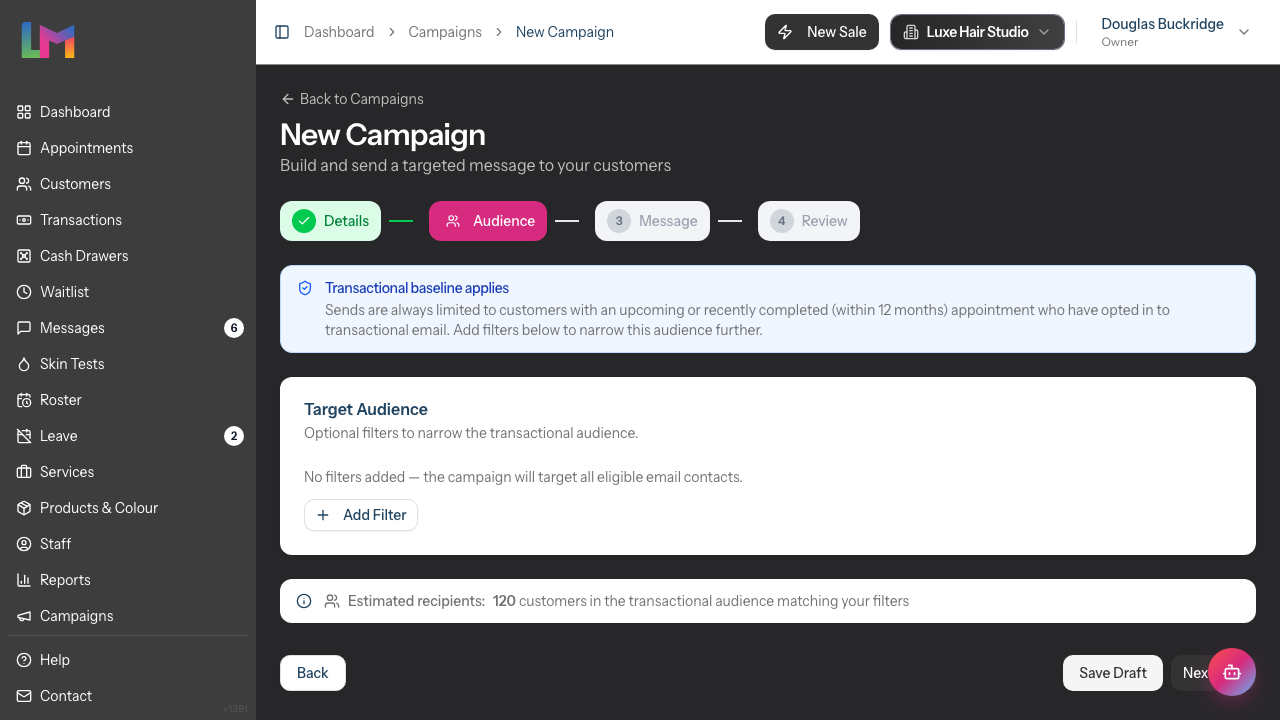The width and height of the screenshot is (1280, 720).
Task: Click the Dashboard grid icon in sidebar
Action: (x=24, y=112)
